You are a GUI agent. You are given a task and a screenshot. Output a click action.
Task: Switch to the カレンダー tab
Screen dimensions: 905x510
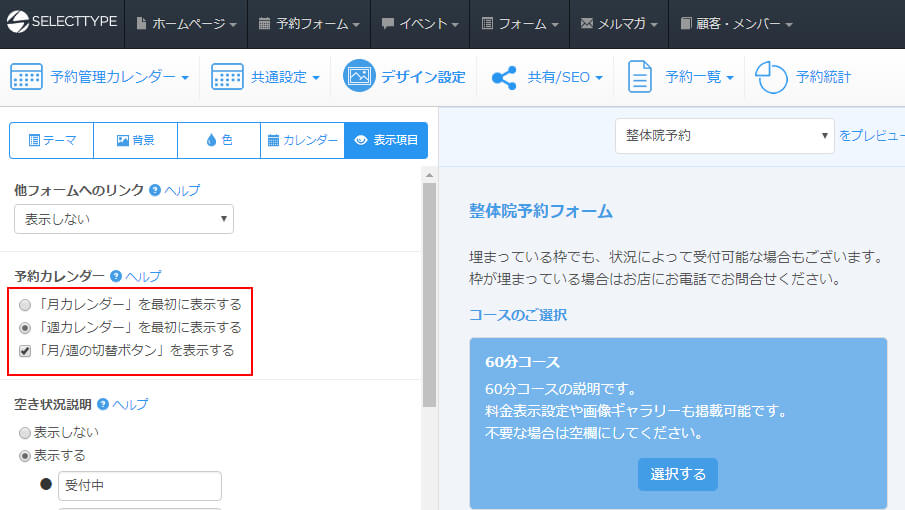click(302, 141)
